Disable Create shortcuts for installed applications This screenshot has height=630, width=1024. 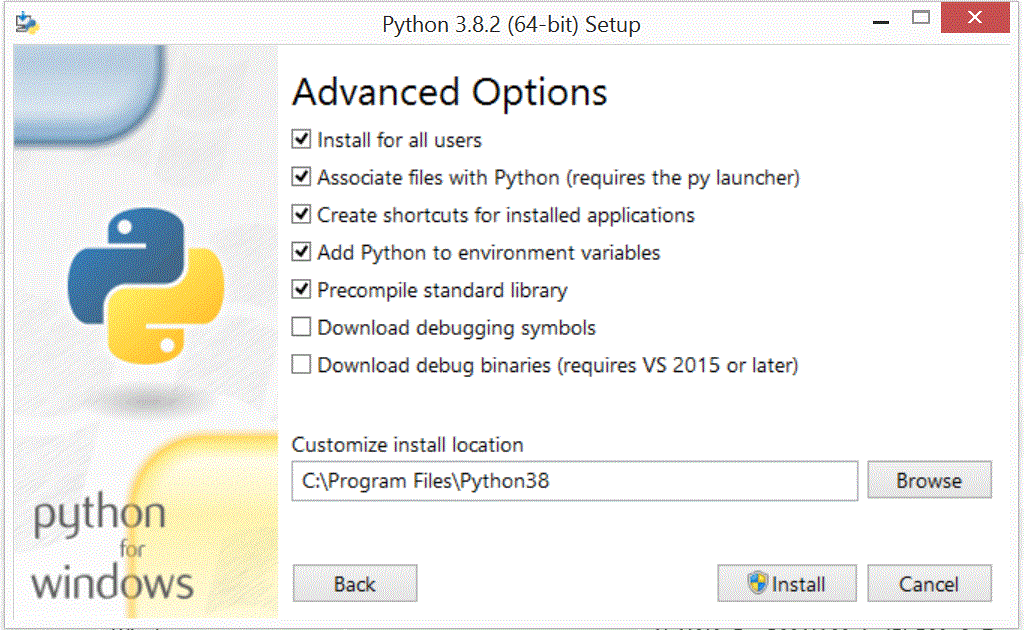click(301, 214)
